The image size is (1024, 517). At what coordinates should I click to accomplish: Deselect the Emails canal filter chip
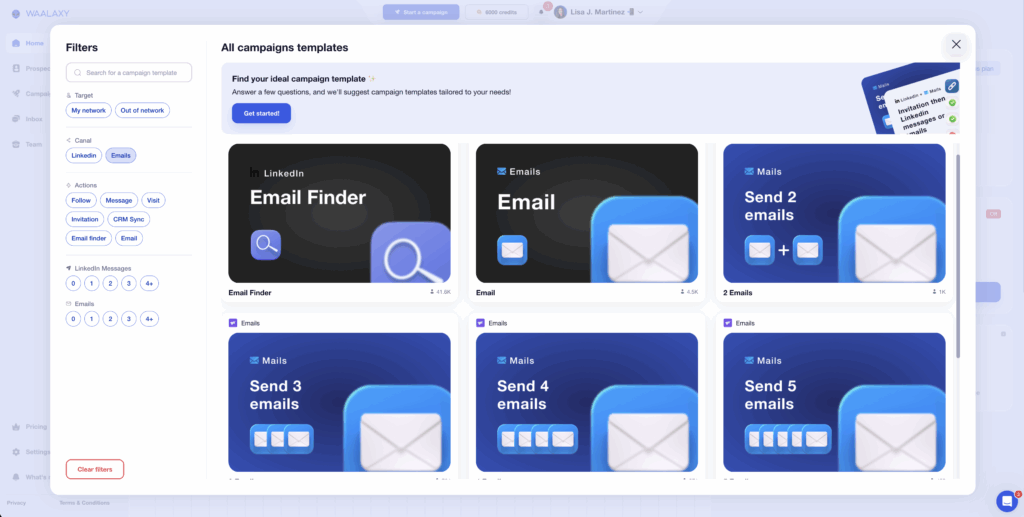121,155
